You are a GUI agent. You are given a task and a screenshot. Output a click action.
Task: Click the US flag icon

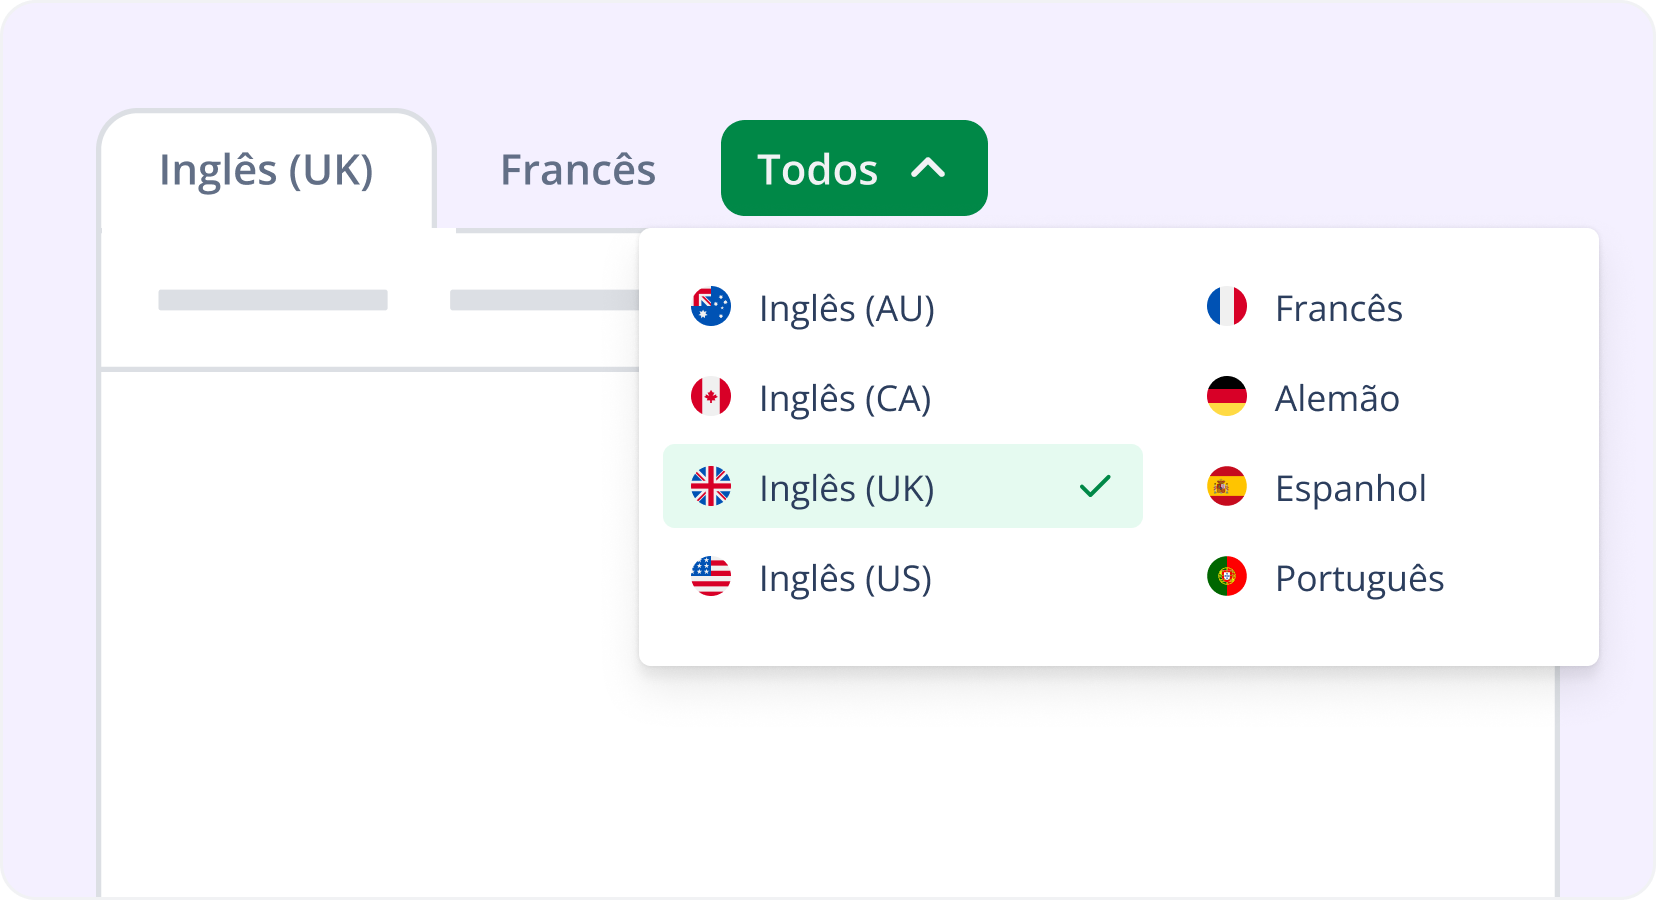coord(711,577)
